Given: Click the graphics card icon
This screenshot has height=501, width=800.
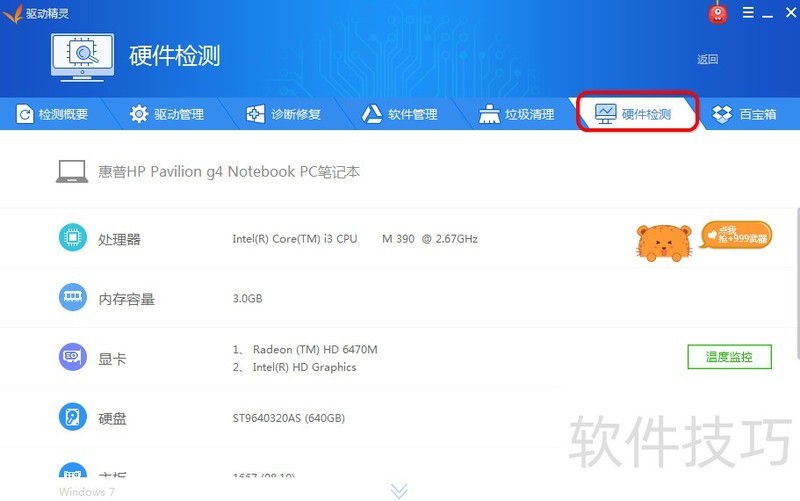Looking at the screenshot, I should pos(72,357).
